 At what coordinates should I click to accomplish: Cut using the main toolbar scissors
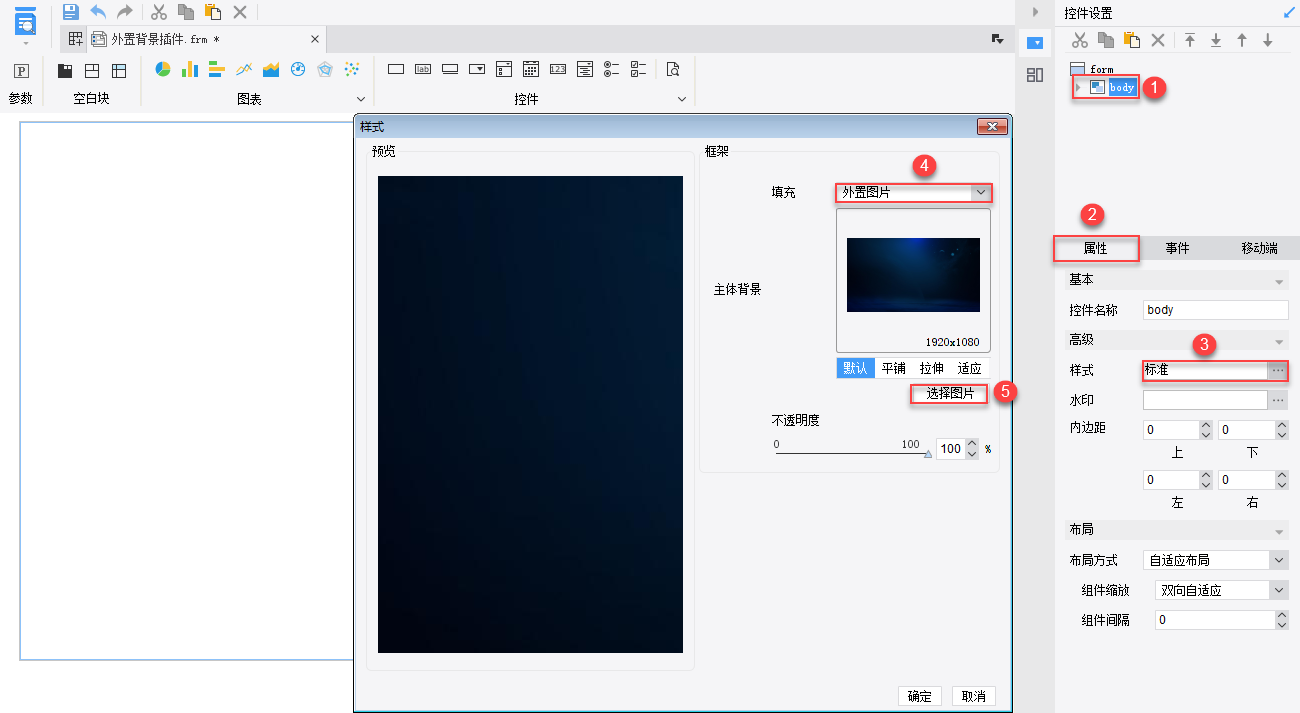click(159, 12)
